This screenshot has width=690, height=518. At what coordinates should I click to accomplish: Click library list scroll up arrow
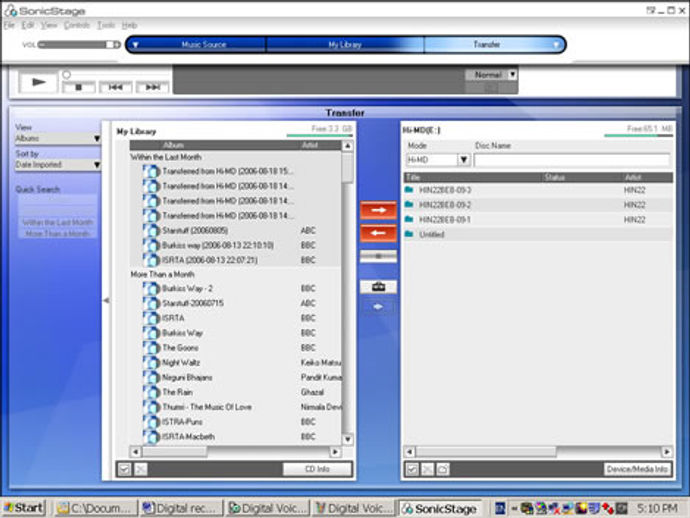[x=348, y=146]
